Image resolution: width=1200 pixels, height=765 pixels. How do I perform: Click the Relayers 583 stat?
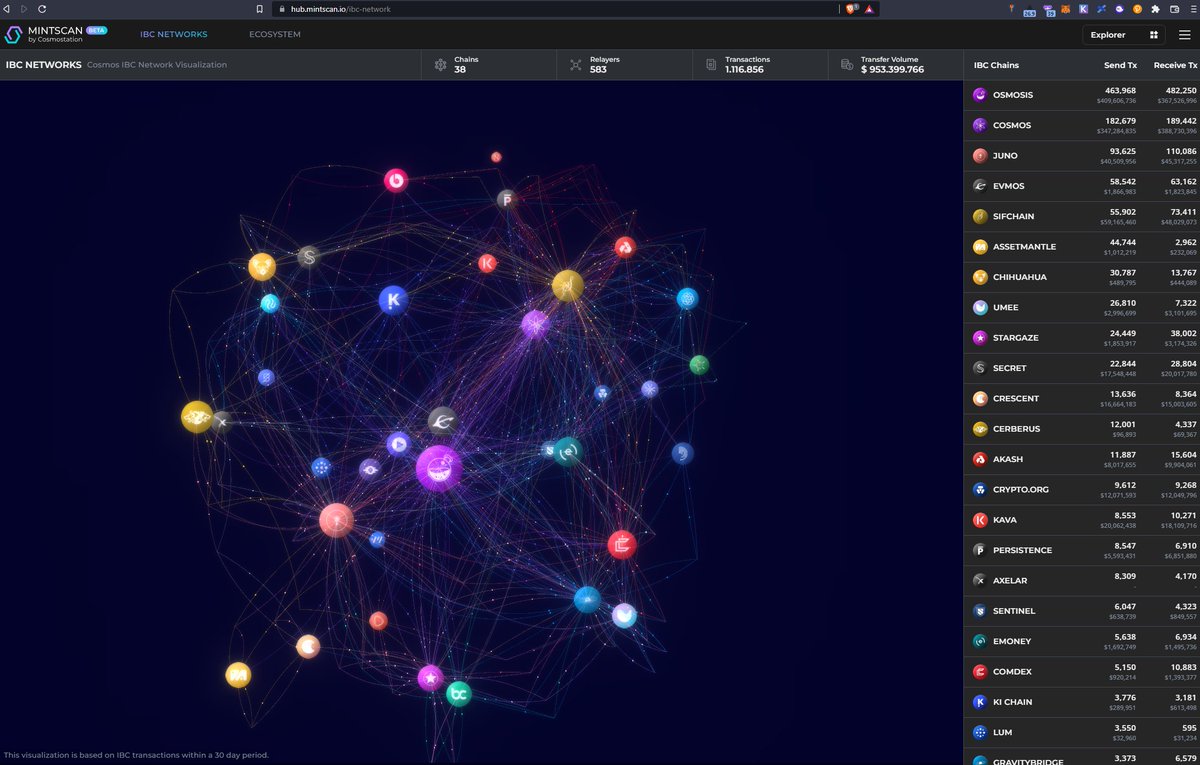624,65
